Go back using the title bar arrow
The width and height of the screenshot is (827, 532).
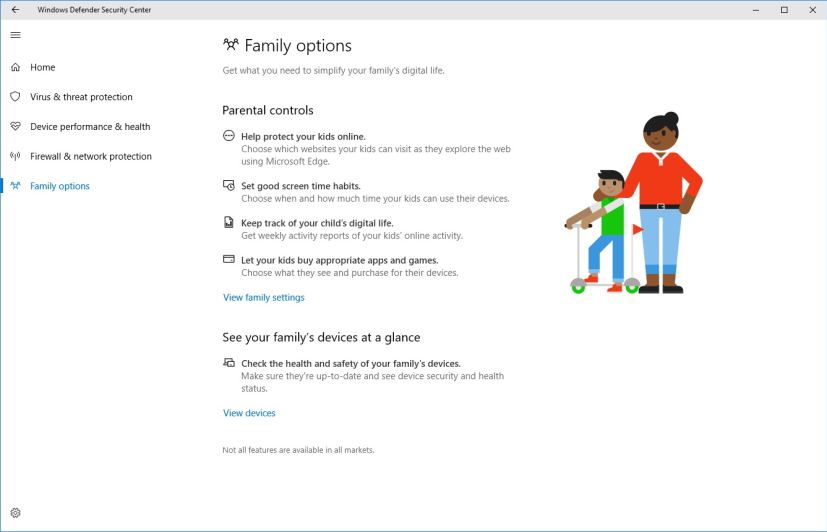tap(15, 9)
